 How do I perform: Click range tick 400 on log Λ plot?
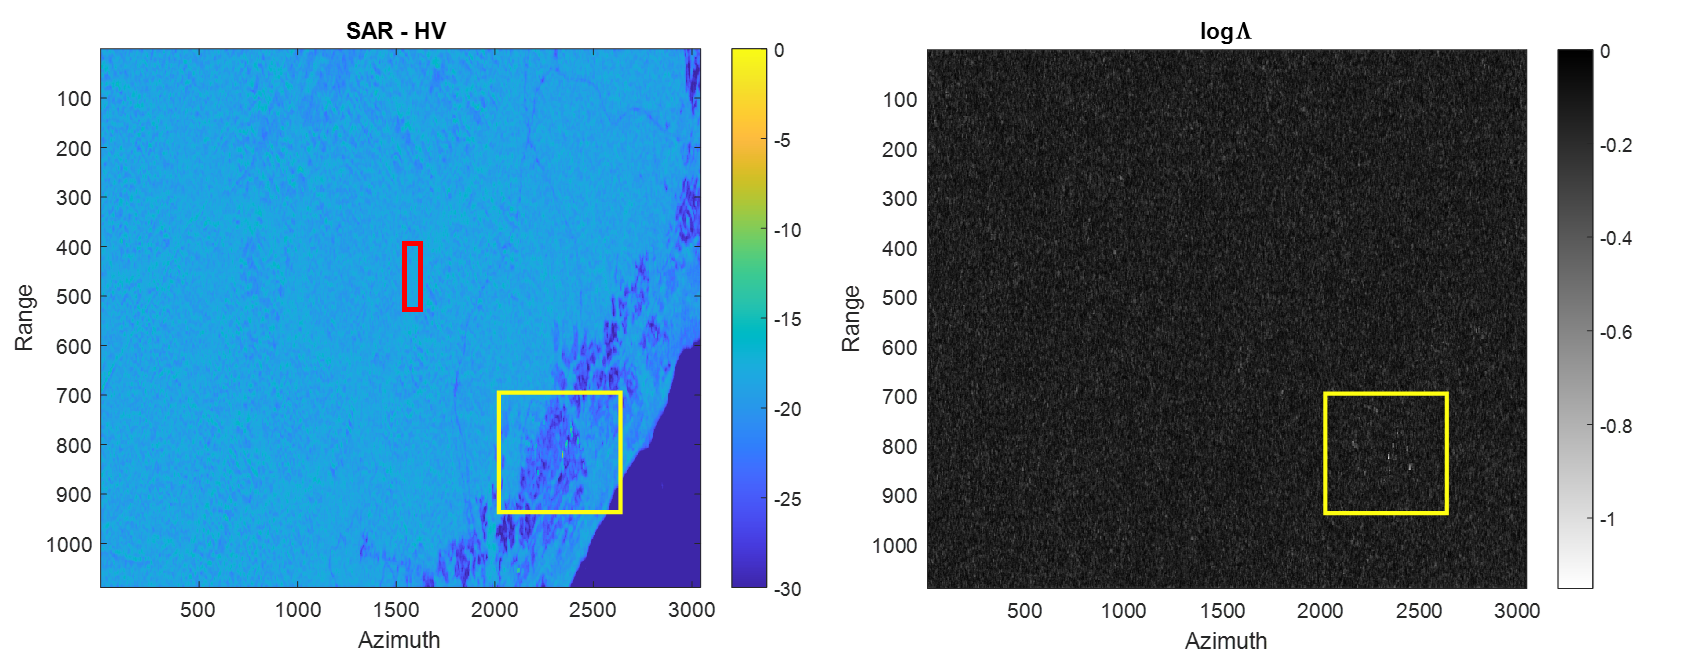click(x=900, y=249)
